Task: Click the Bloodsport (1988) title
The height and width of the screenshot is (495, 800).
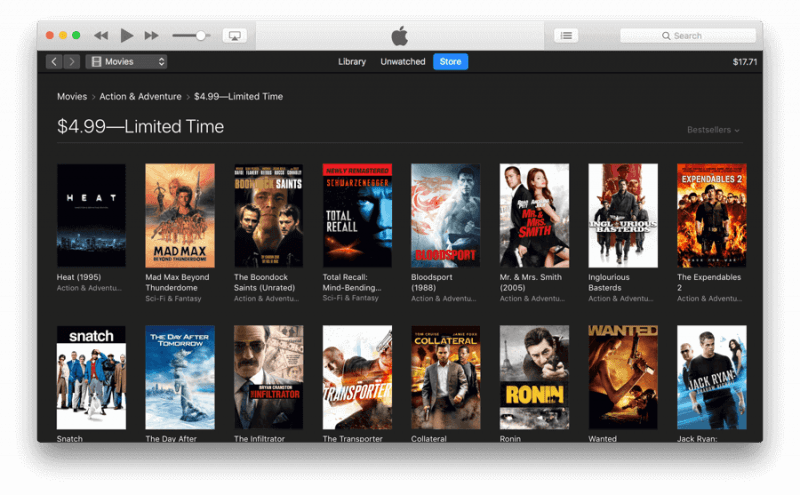Action: (x=432, y=282)
